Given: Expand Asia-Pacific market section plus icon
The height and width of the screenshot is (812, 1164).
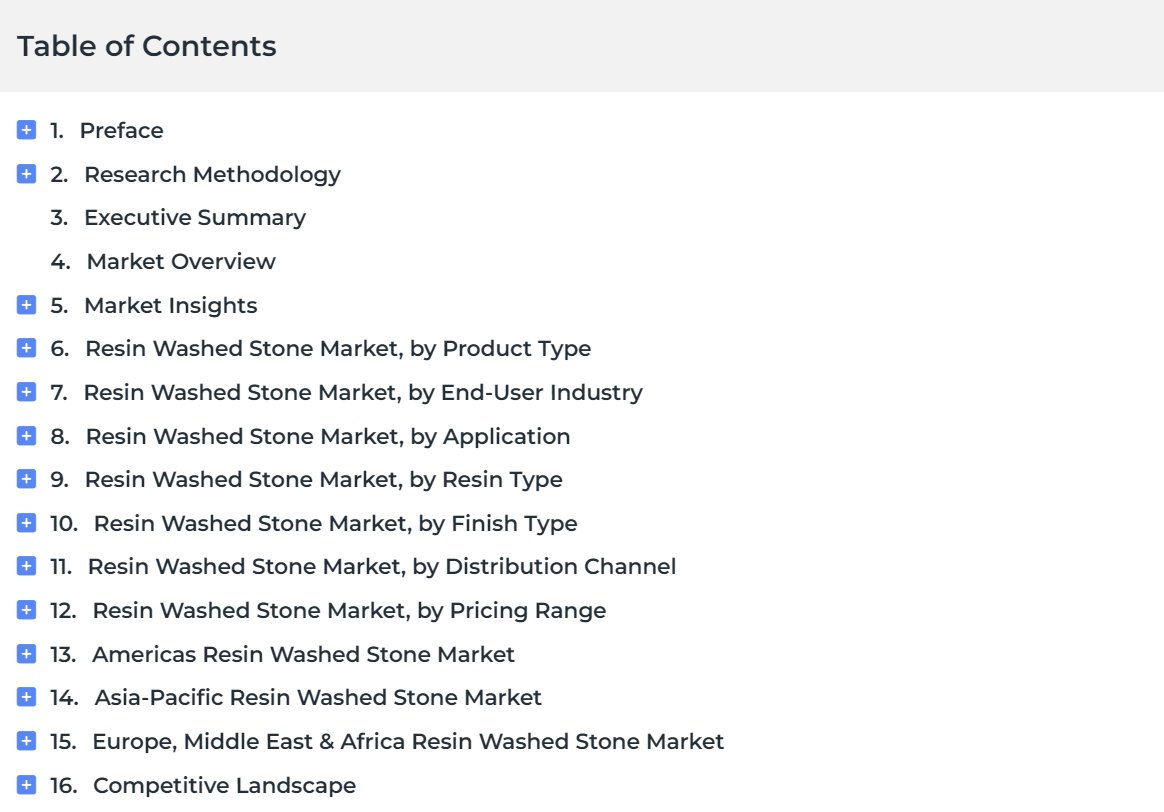Looking at the screenshot, I should (26, 697).
